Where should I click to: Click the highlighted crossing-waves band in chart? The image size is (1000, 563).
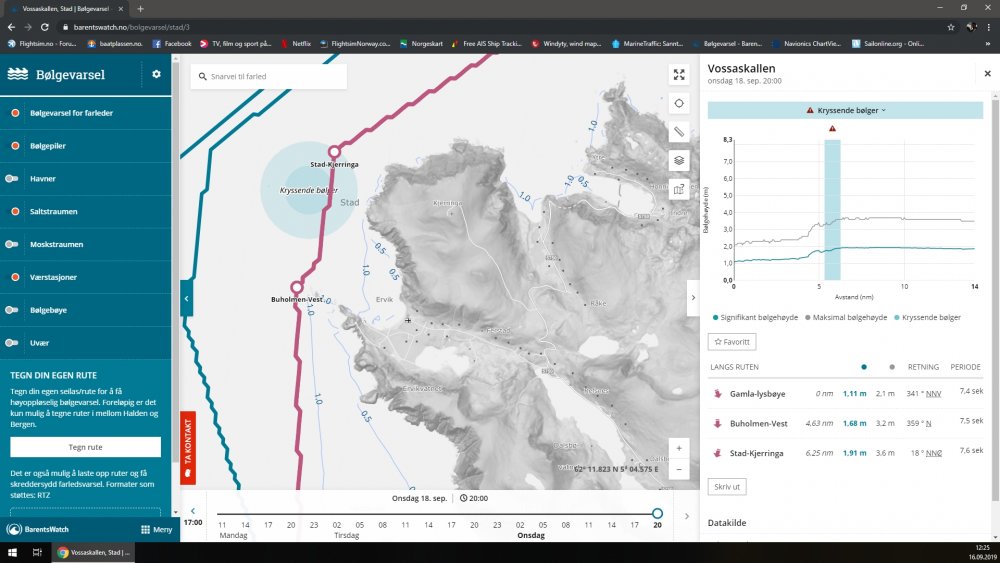(x=832, y=210)
